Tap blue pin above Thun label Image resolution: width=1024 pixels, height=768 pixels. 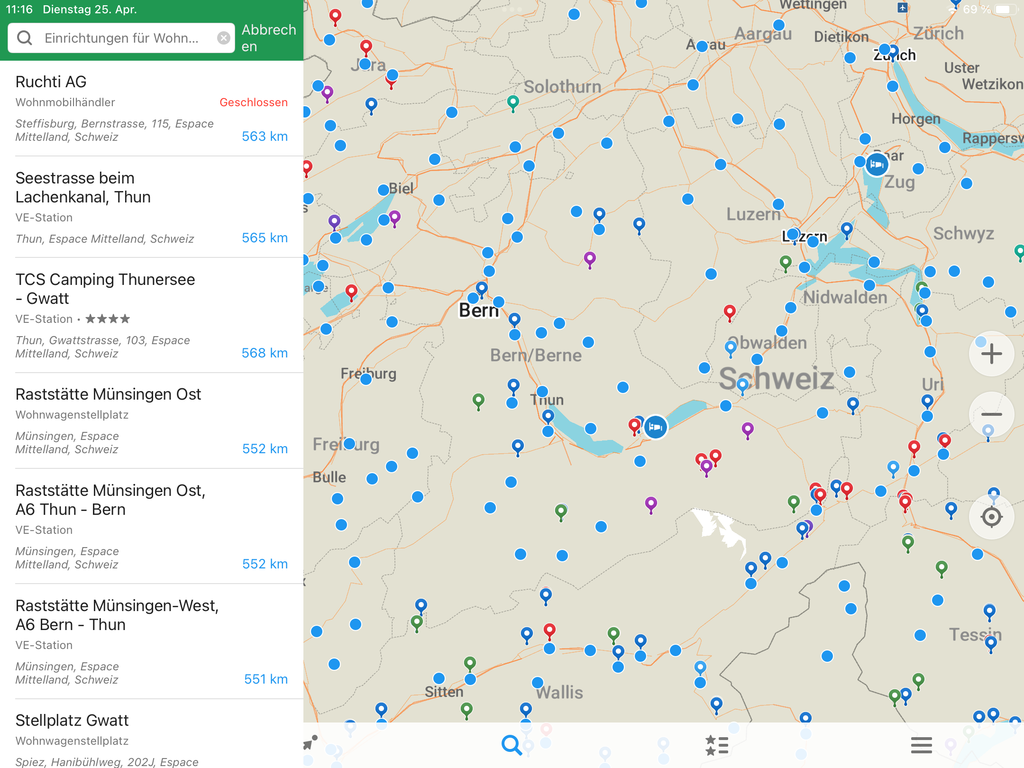513,387
